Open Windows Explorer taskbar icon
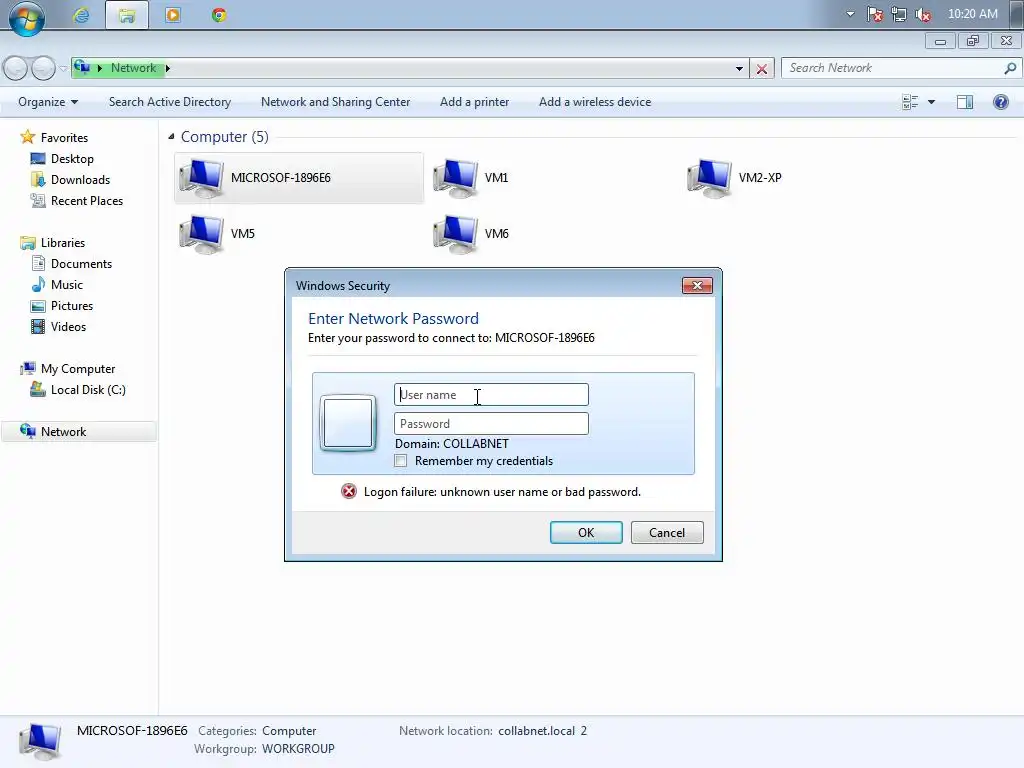The image size is (1024, 768). pyautogui.click(x=127, y=15)
